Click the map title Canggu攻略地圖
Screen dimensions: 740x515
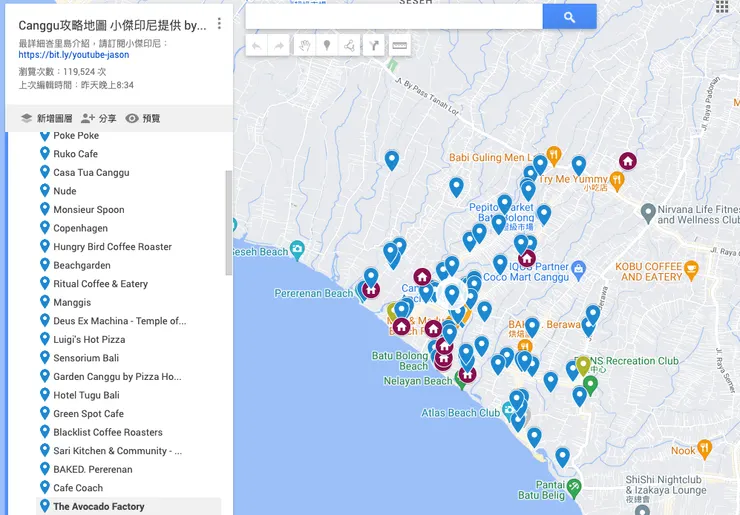point(112,25)
